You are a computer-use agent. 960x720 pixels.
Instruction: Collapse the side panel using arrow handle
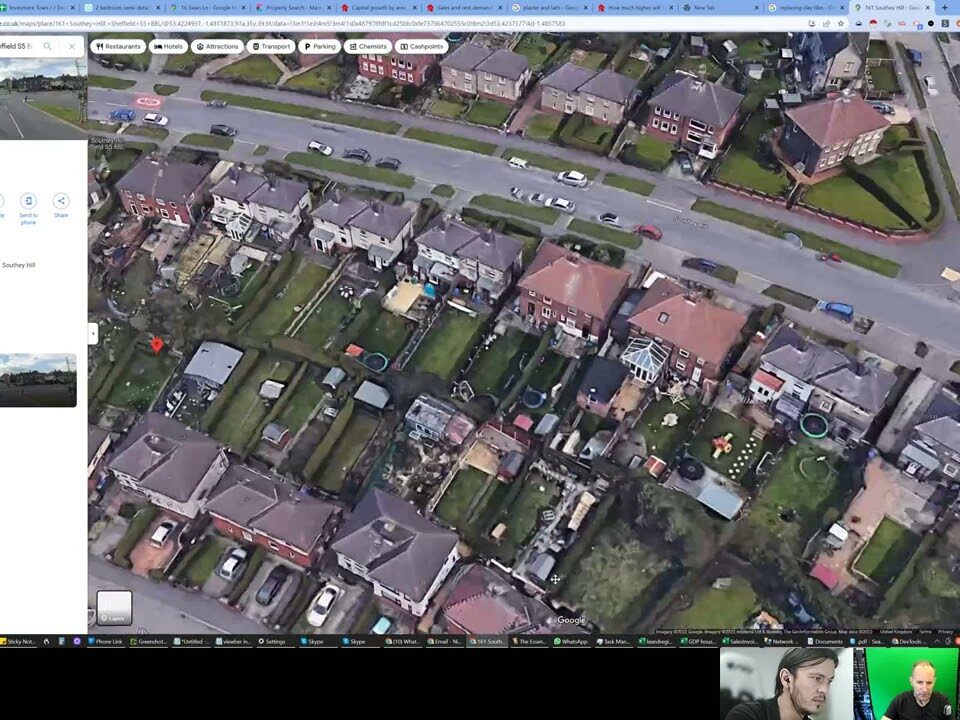click(92, 334)
